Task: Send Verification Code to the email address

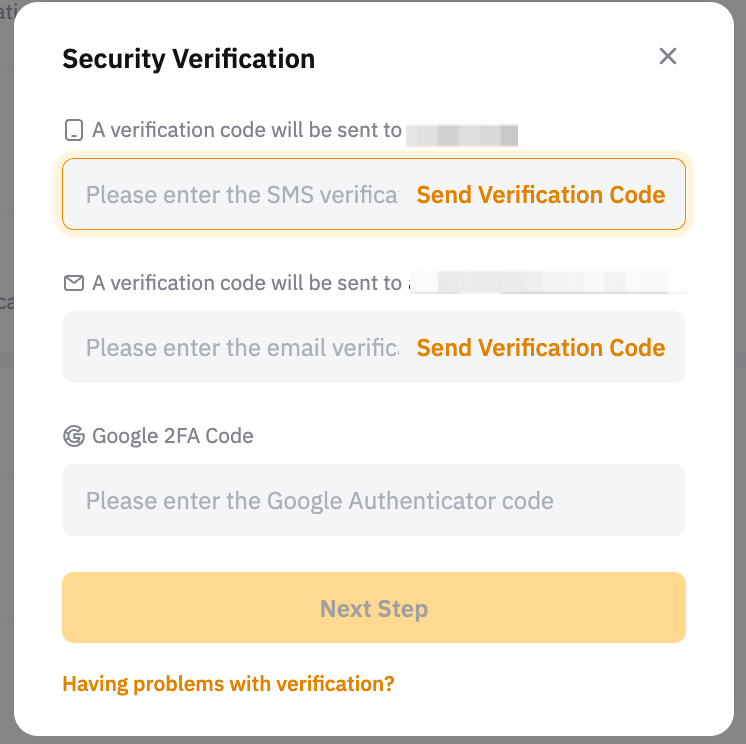Action: 540,347
